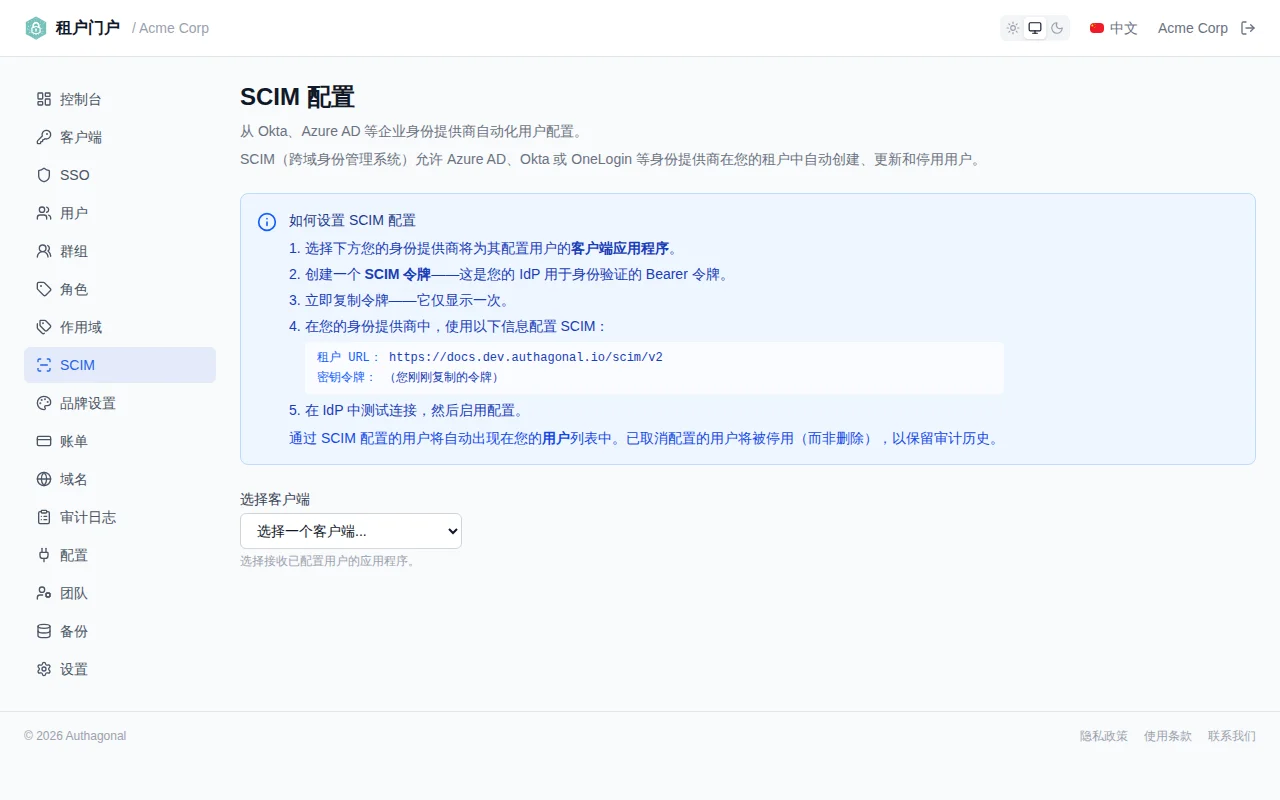Click the scan icon beside SCIM
1280x800 pixels.
[x=44, y=365]
